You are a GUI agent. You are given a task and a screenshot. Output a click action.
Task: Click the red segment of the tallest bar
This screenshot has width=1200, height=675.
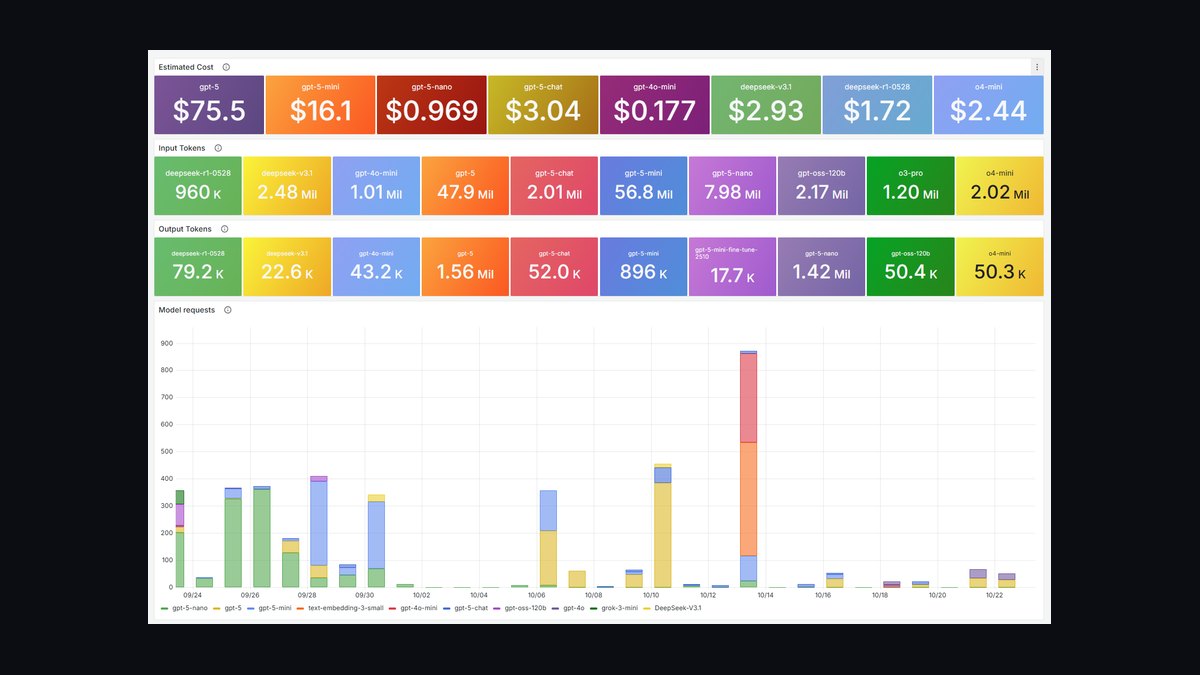[x=748, y=398]
